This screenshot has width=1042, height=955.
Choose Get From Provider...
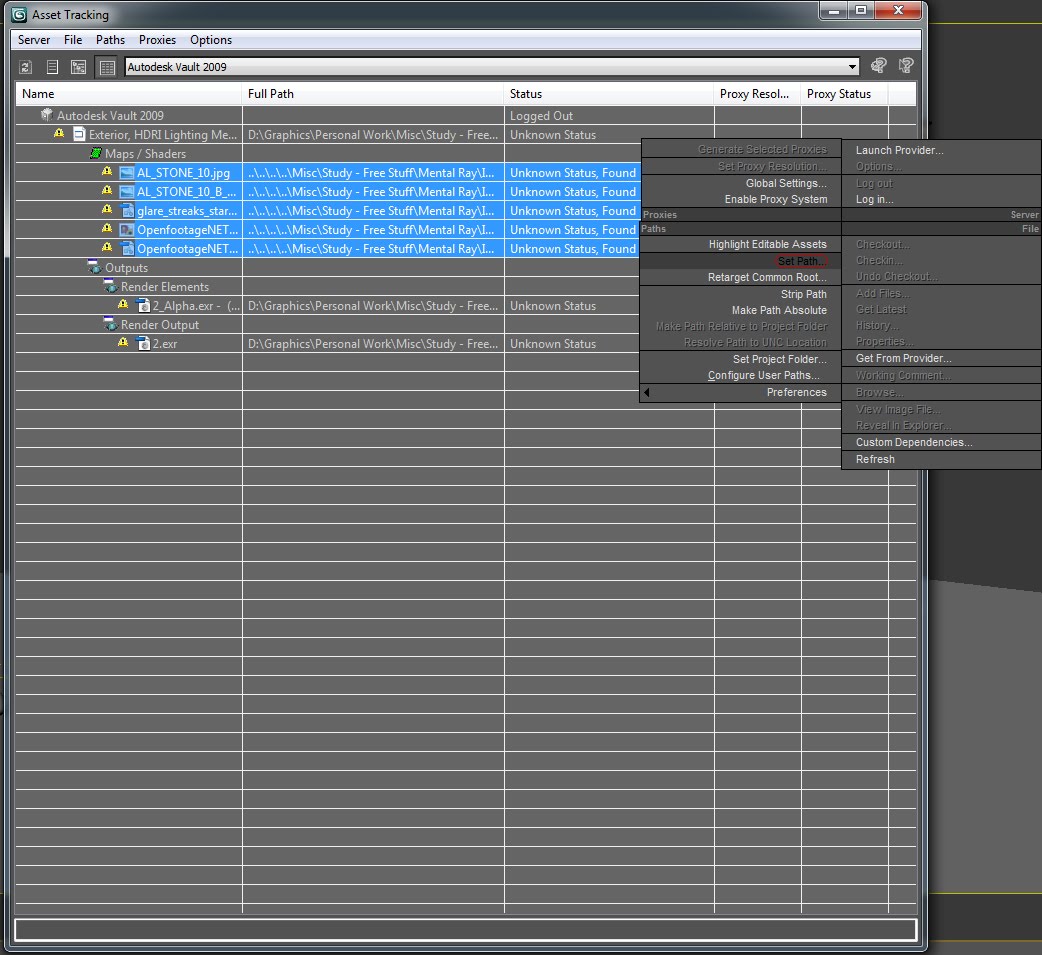click(903, 358)
